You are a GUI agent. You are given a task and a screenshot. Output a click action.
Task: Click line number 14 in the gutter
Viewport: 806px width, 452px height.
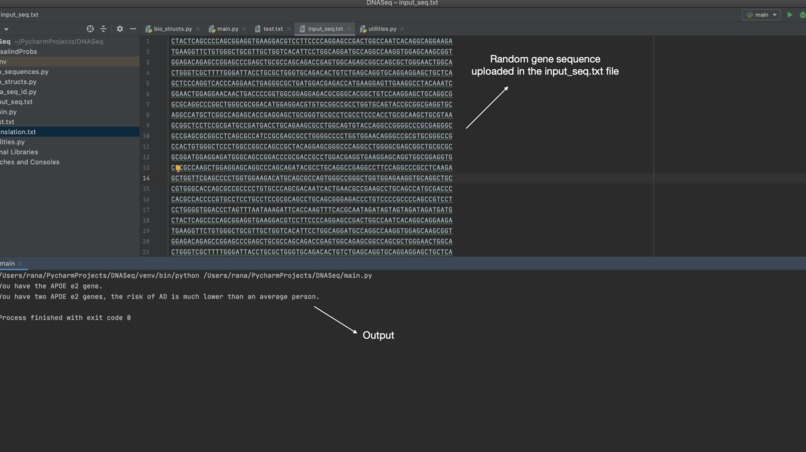coord(146,178)
